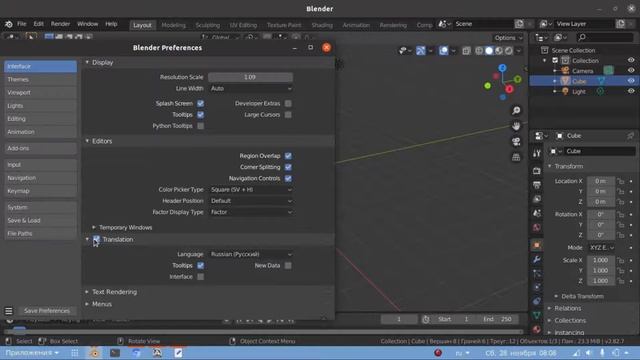640x360 pixels.
Task: Toggle the Navigation Controls checkbox
Action: click(x=288, y=178)
